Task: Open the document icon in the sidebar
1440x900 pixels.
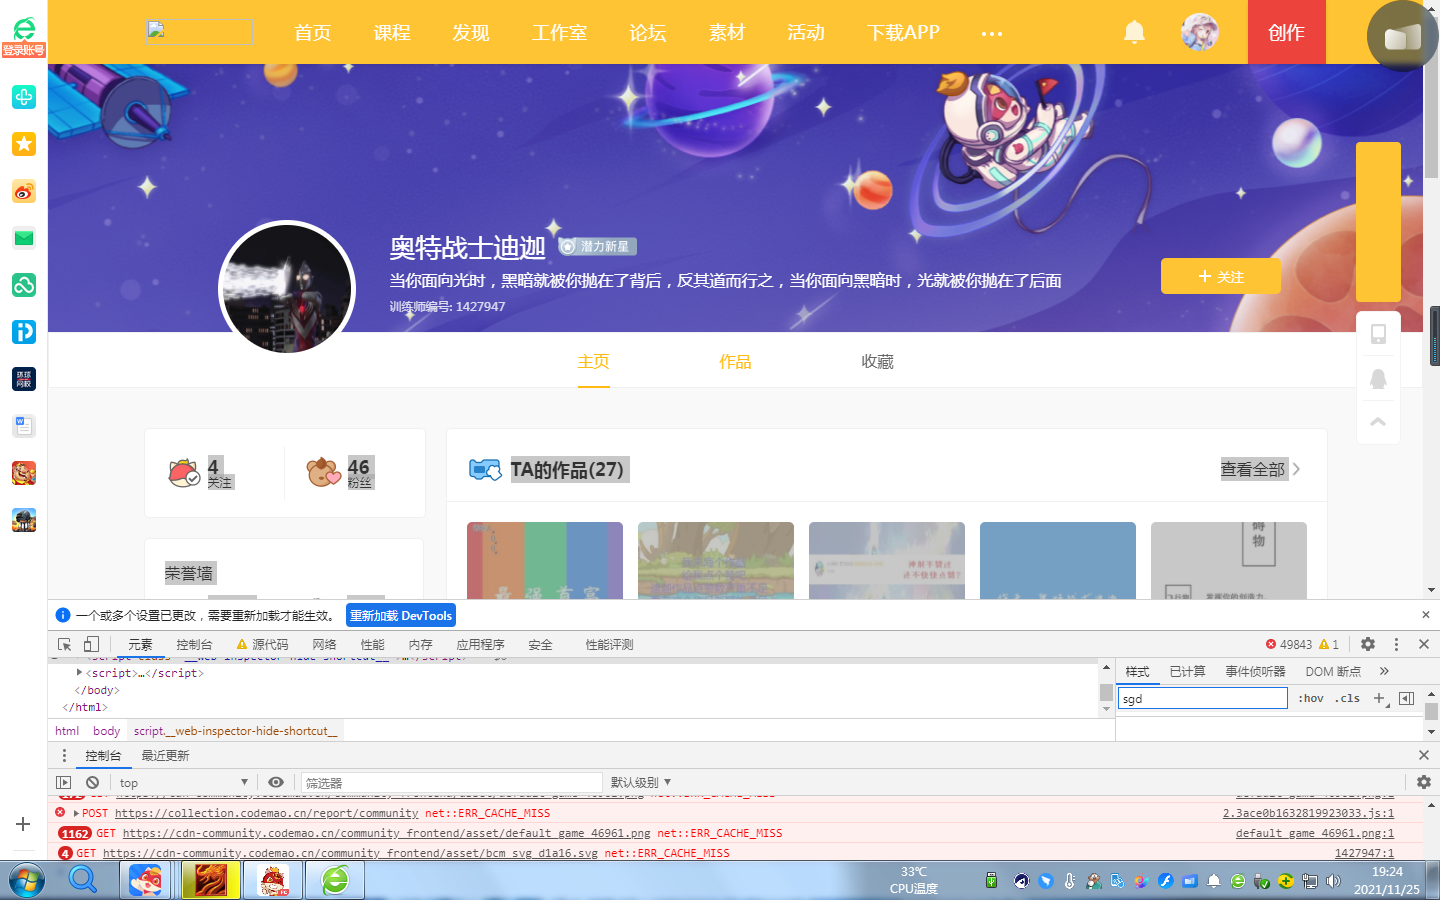Action: 24,426
